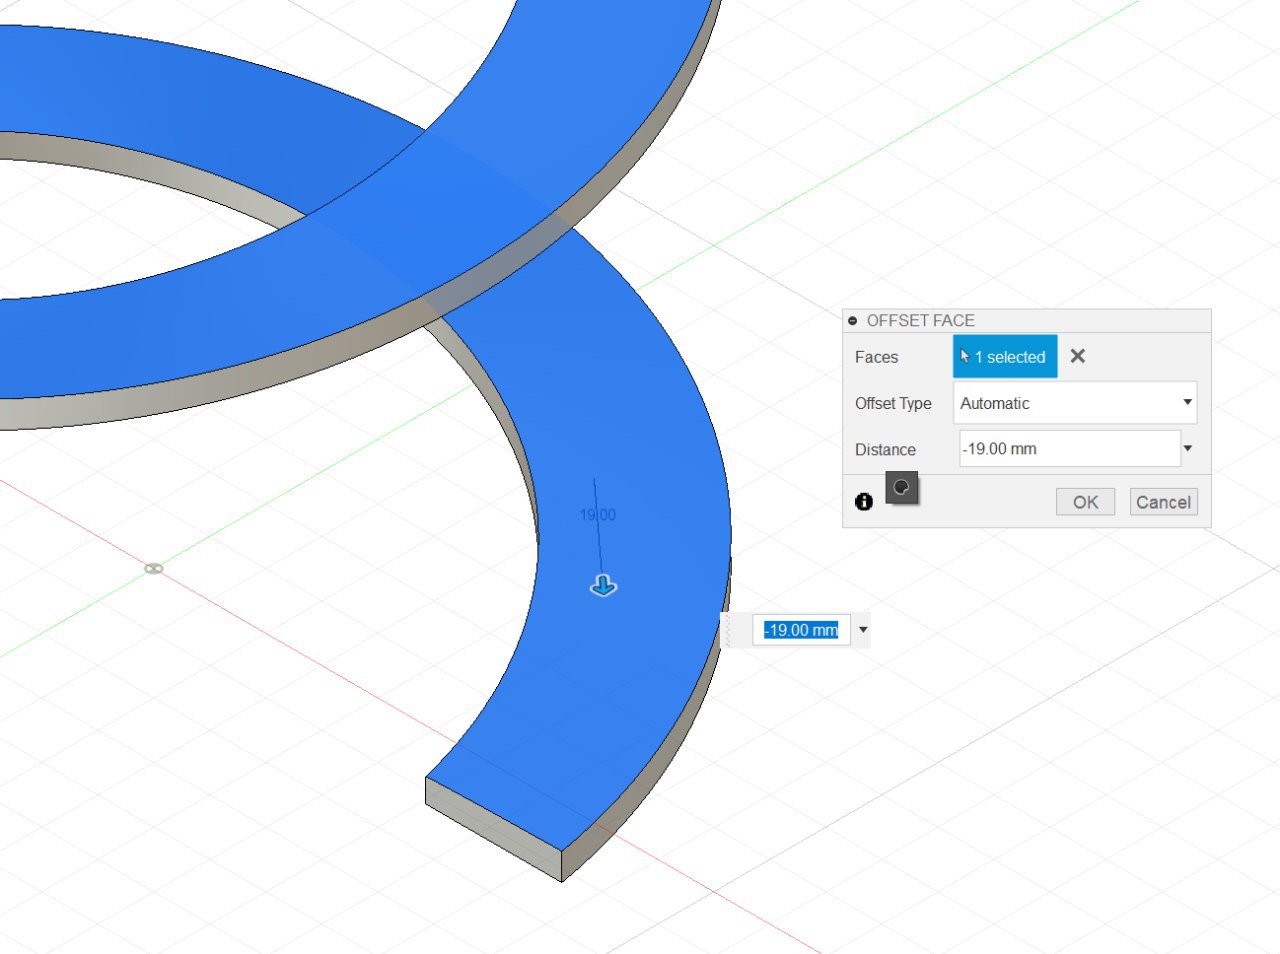Click the blue offset arrow manipulator on the face

pyautogui.click(x=604, y=586)
